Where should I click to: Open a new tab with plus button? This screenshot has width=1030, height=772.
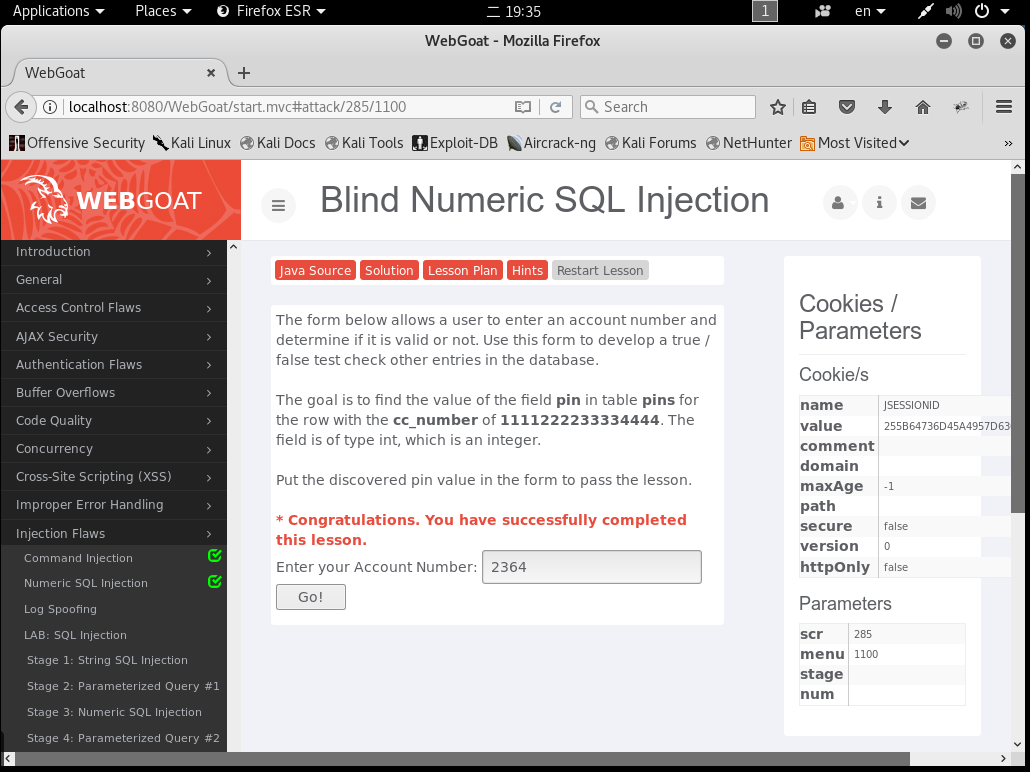(244, 73)
